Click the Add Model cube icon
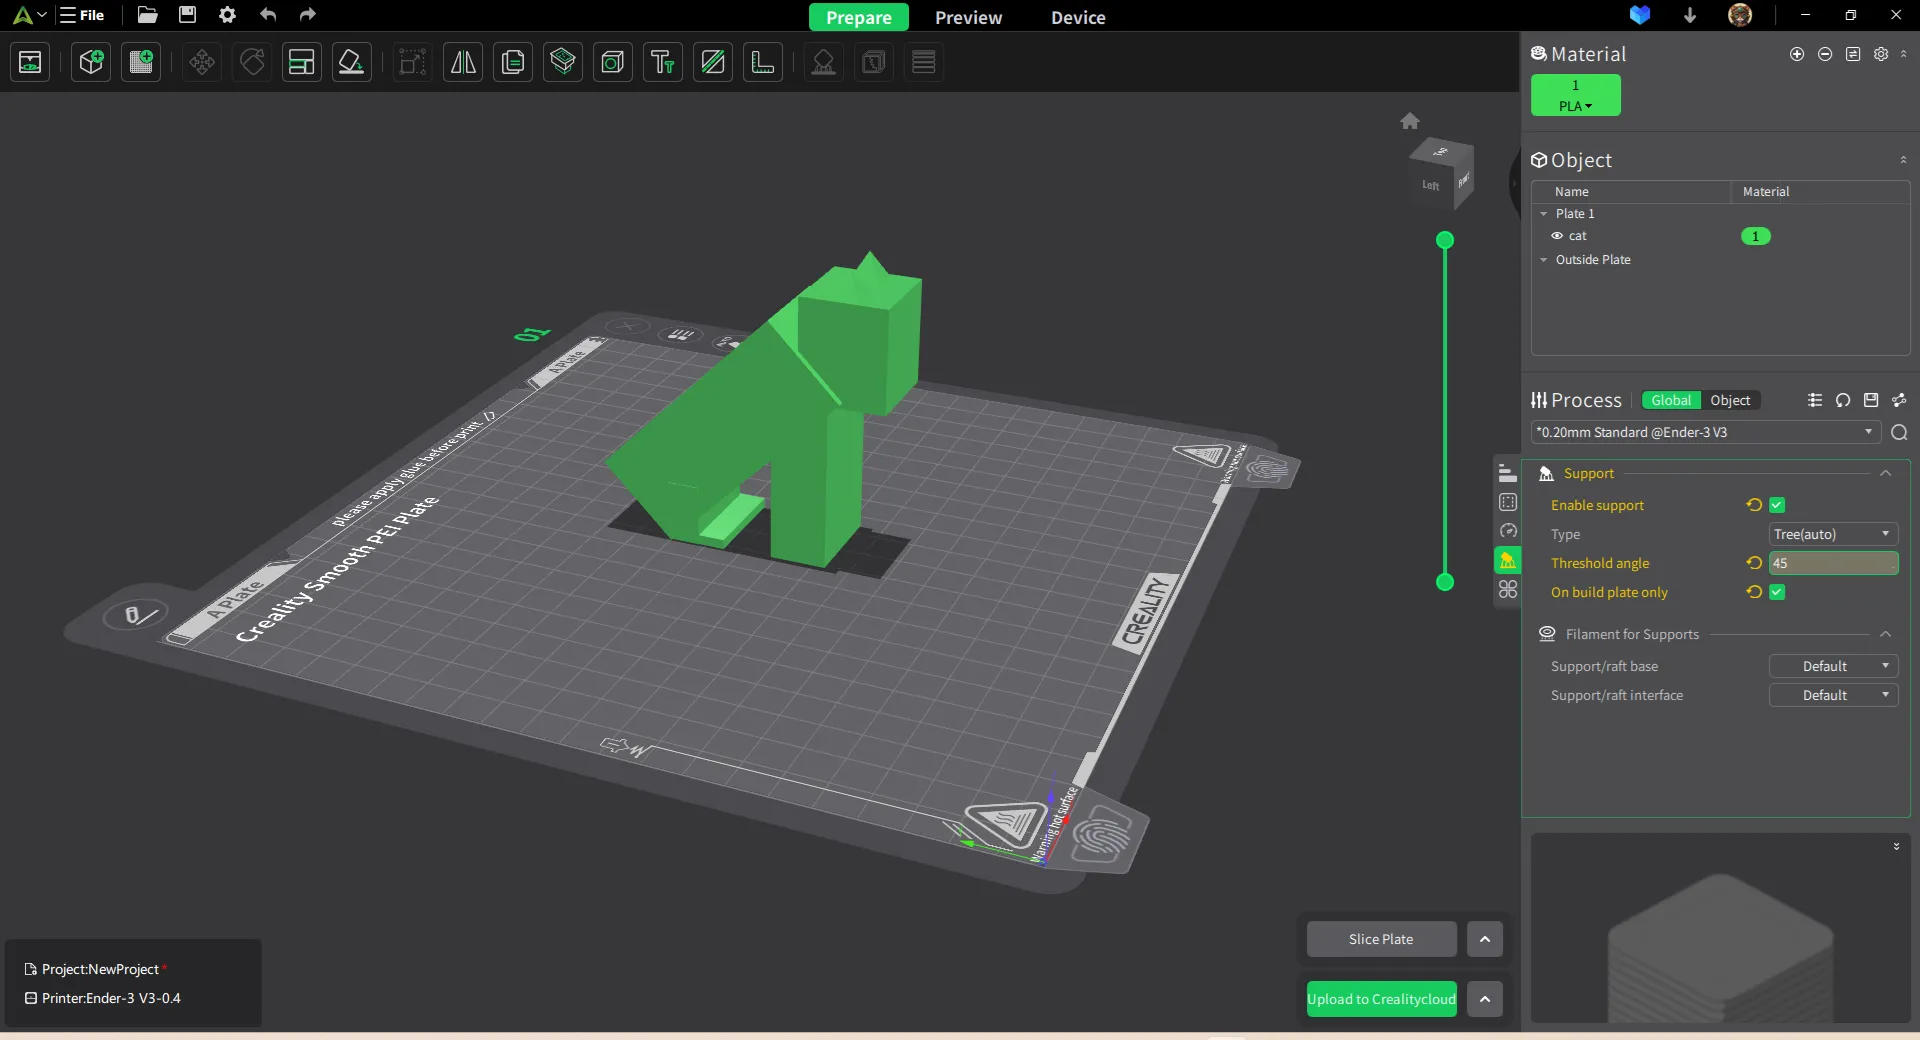The width and height of the screenshot is (1920, 1040). tap(91, 62)
